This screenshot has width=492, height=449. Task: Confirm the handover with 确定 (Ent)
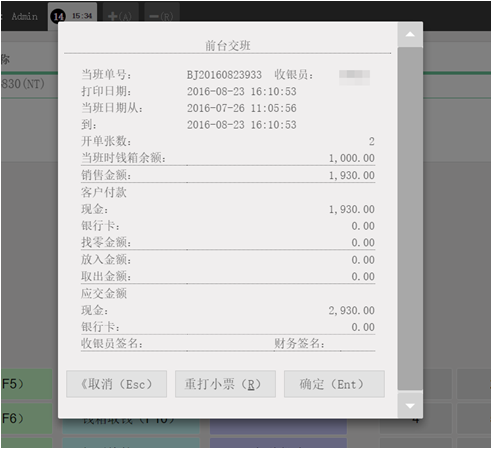(334, 384)
